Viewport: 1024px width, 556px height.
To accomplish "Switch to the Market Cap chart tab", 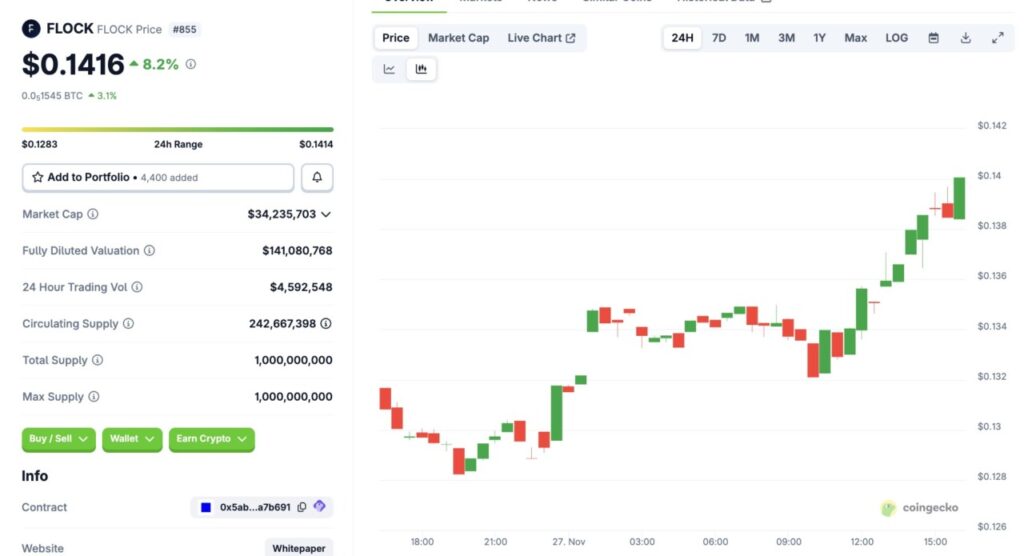I will 458,38.
